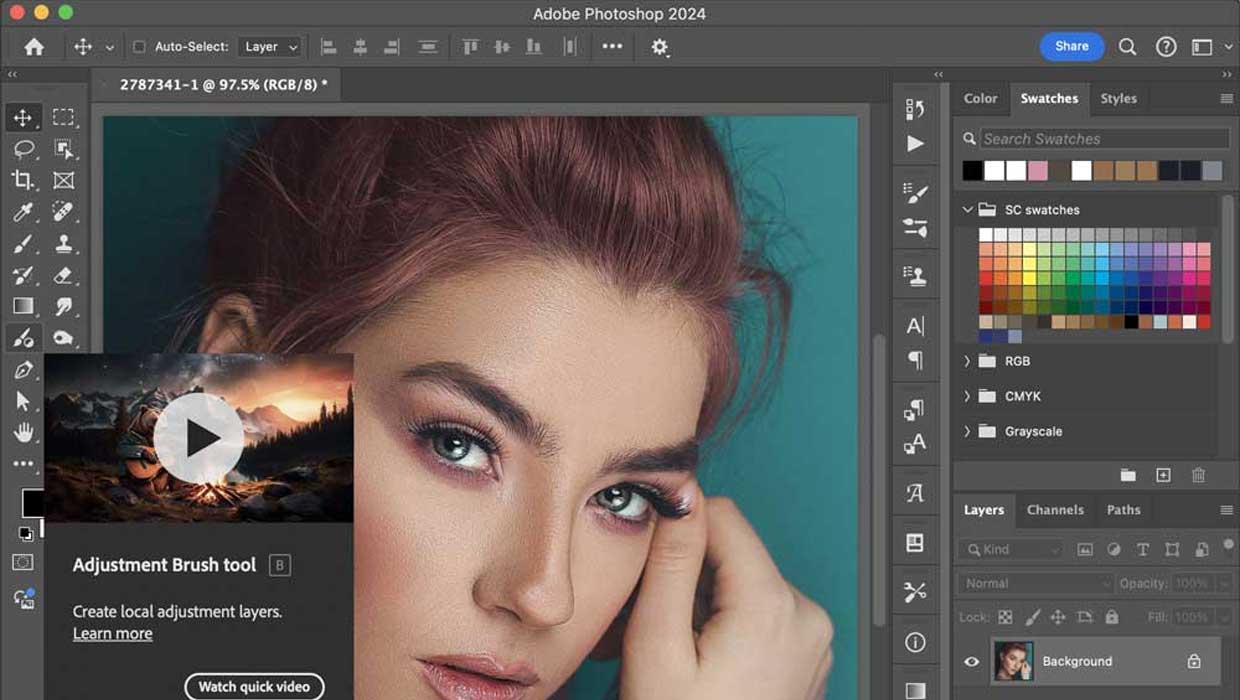Expand the RGB swatch group
Viewport: 1240px width, 700px height.
pos(967,361)
